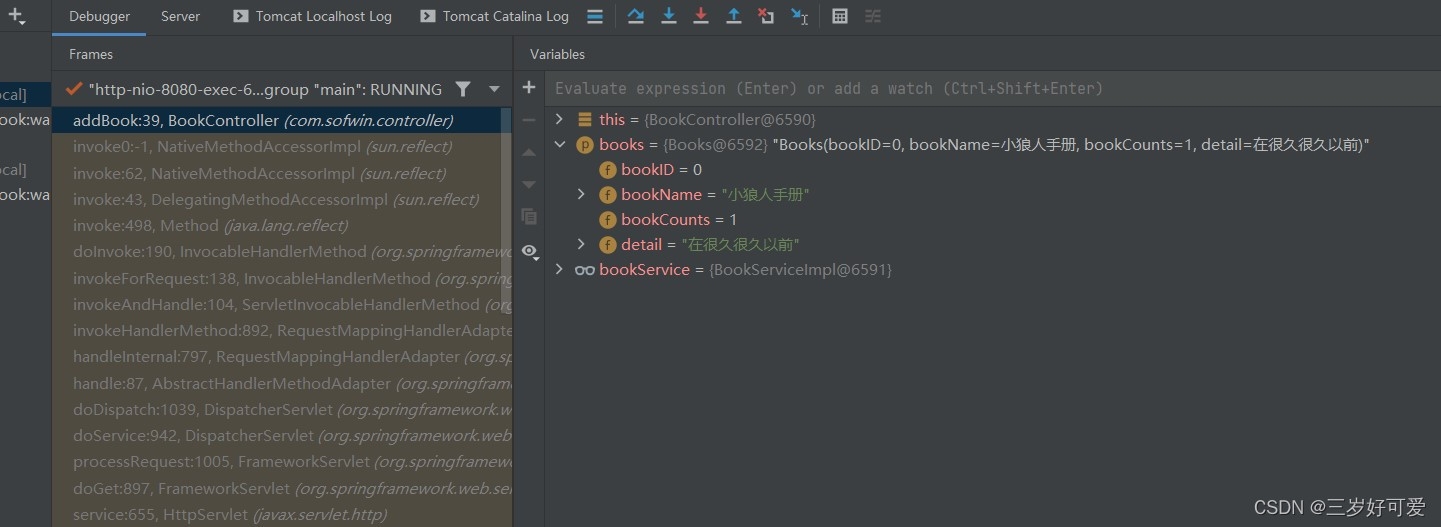Click the move watch down arrow icon
The width and height of the screenshot is (1441, 527).
point(529,184)
